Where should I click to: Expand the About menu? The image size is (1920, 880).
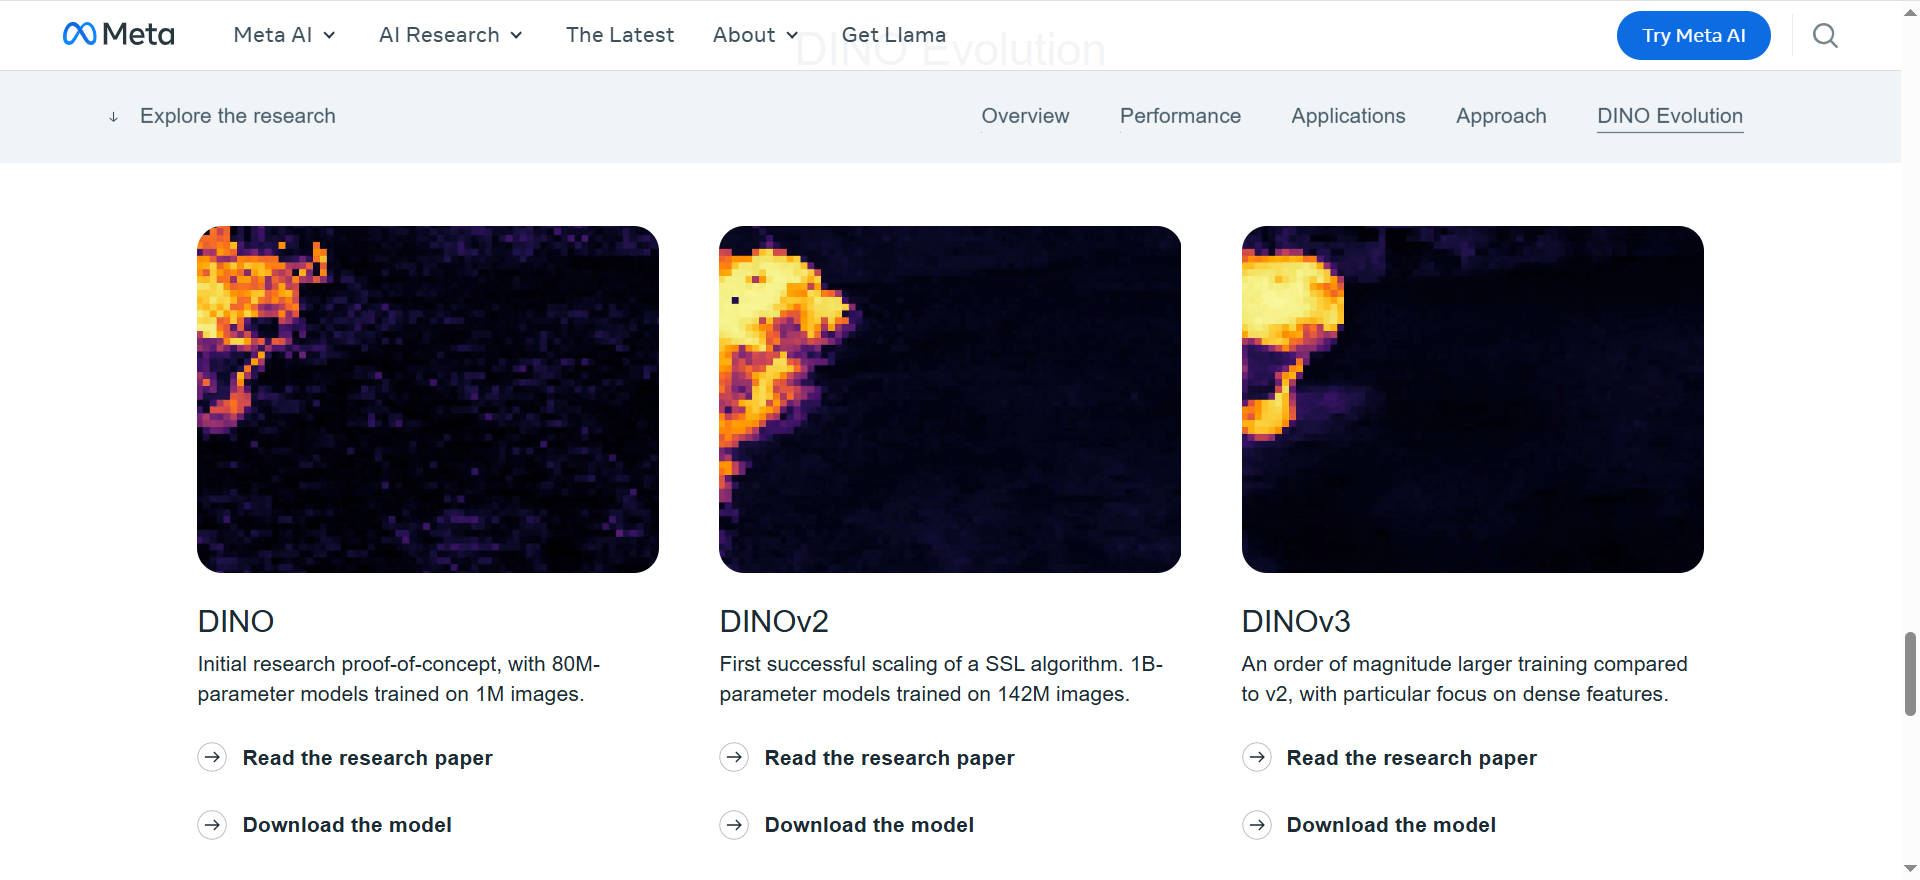click(755, 35)
